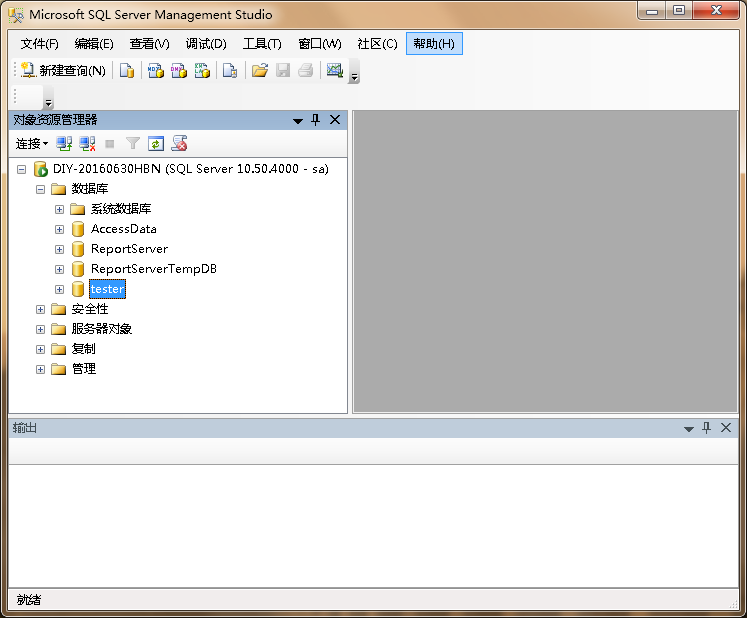Open the 连接 dropdown in Object Explorer
Viewport: 747px width, 618px height.
coord(31,144)
